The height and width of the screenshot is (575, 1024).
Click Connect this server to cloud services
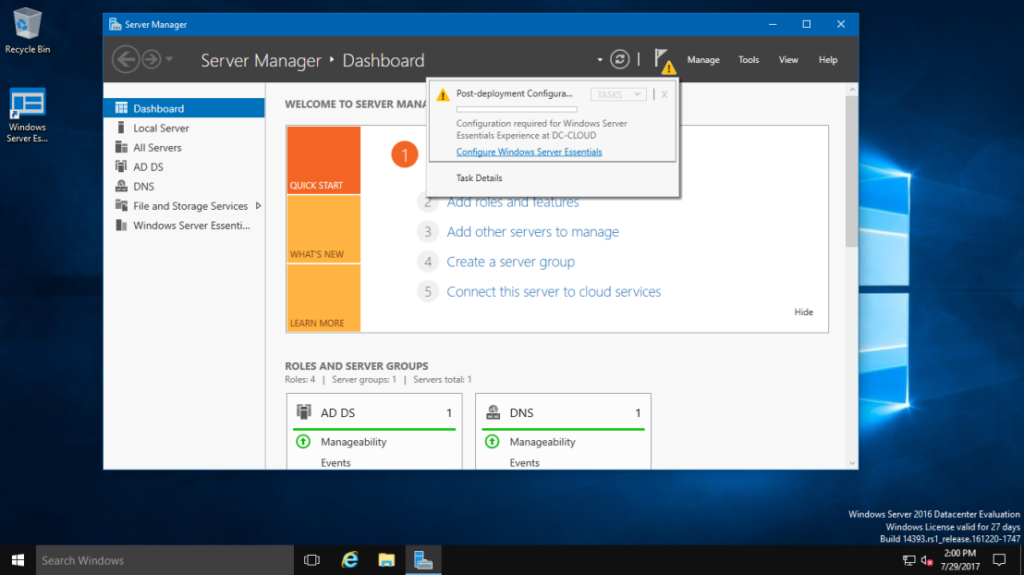tap(554, 291)
